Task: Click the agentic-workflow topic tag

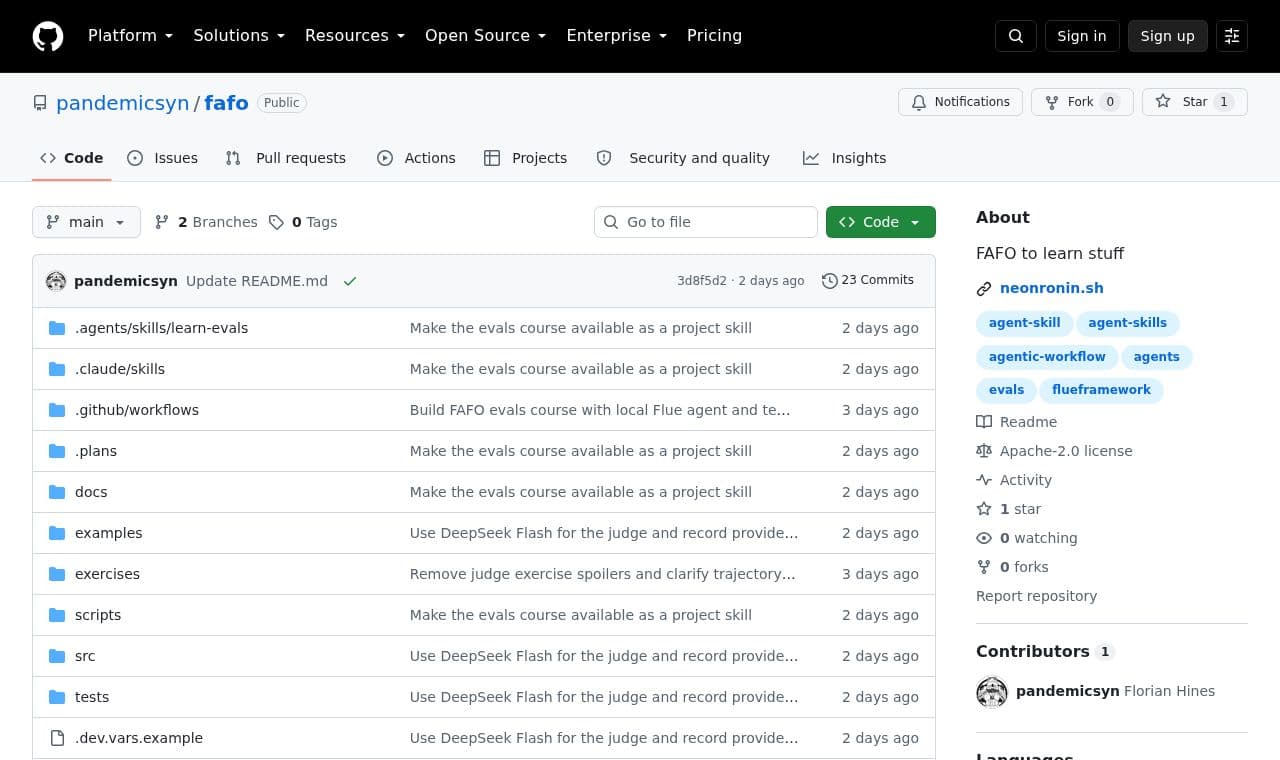Action: [x=1047, y=357]
